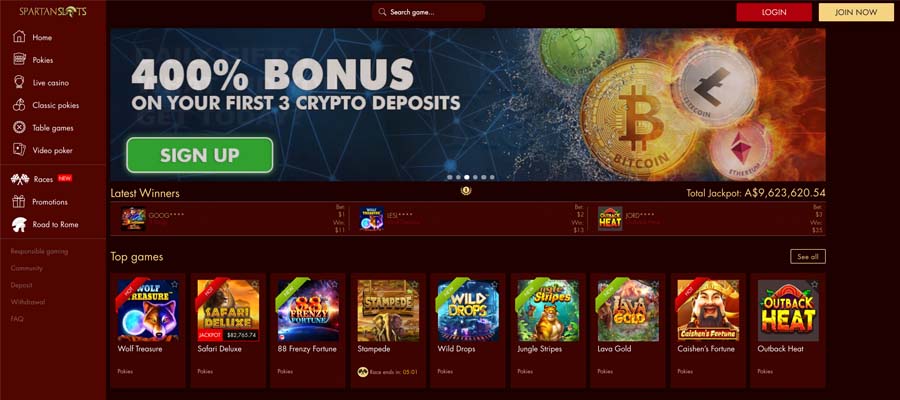Open Responsible gaming link
Screen dimensions: 900x400
(x=39, y=251)
